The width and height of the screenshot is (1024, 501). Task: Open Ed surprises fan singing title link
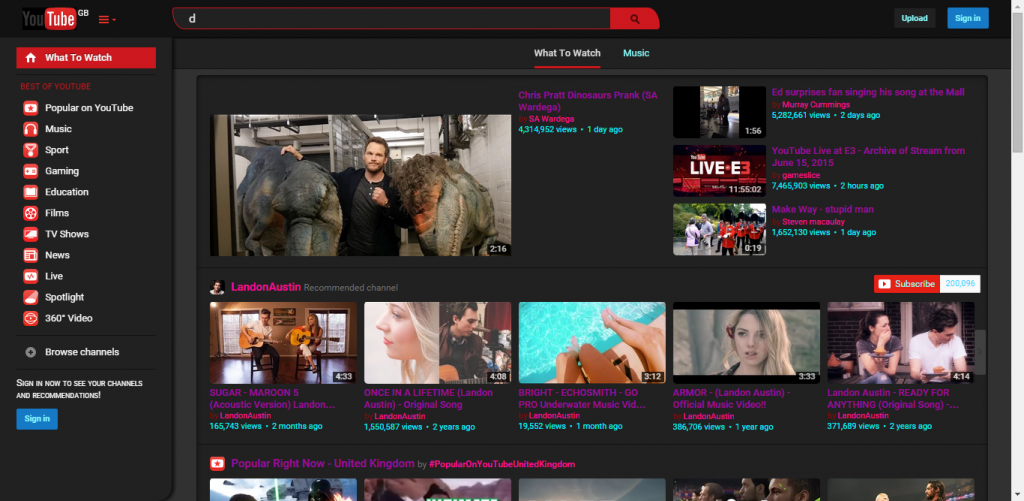click(868, 92)
